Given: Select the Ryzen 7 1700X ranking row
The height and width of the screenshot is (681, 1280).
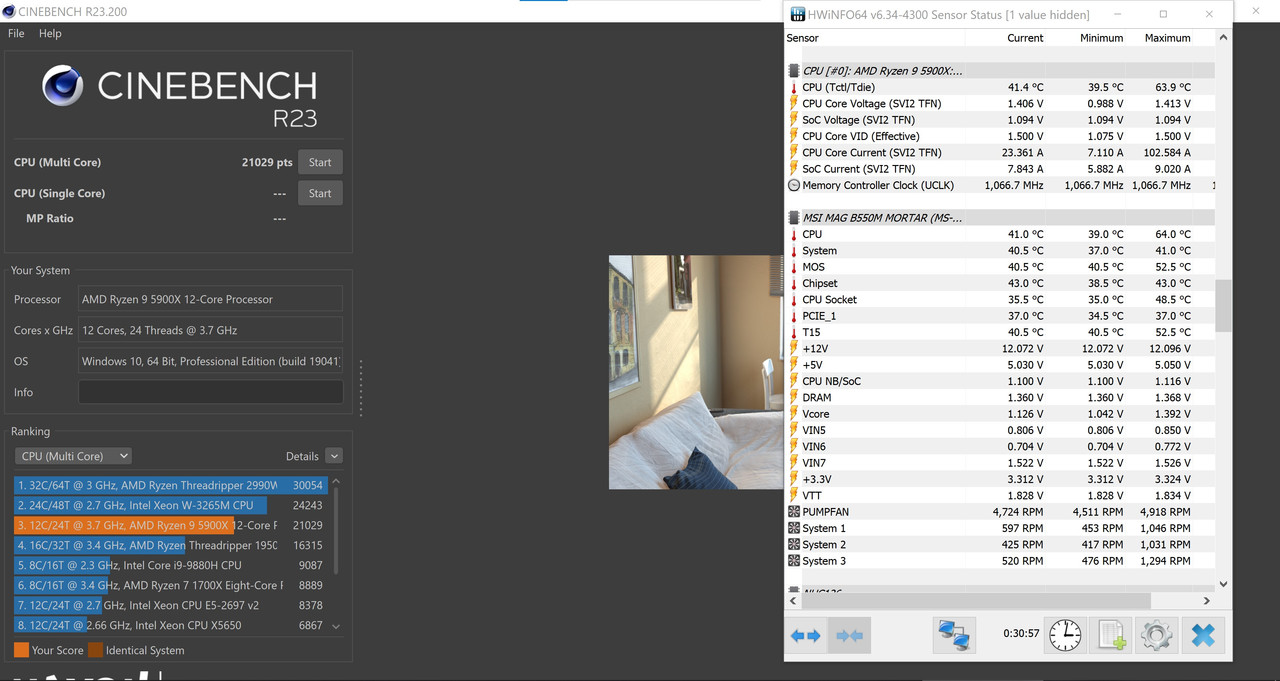Looking at the screenshot, I should pos(170,585).
